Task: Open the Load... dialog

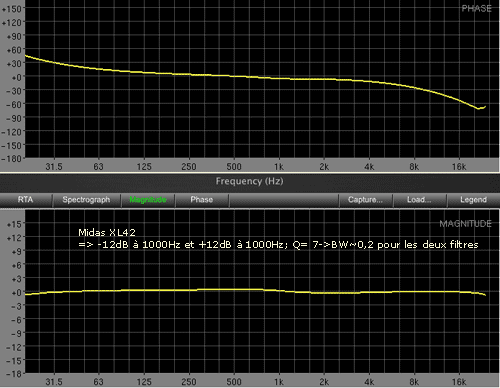Action: (x=419, y=200)
